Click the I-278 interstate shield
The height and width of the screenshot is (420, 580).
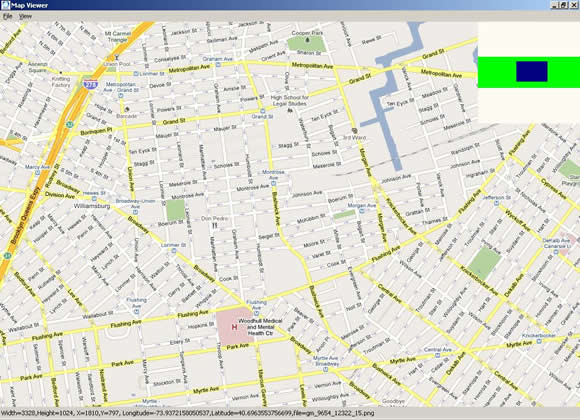click(91, 84)
